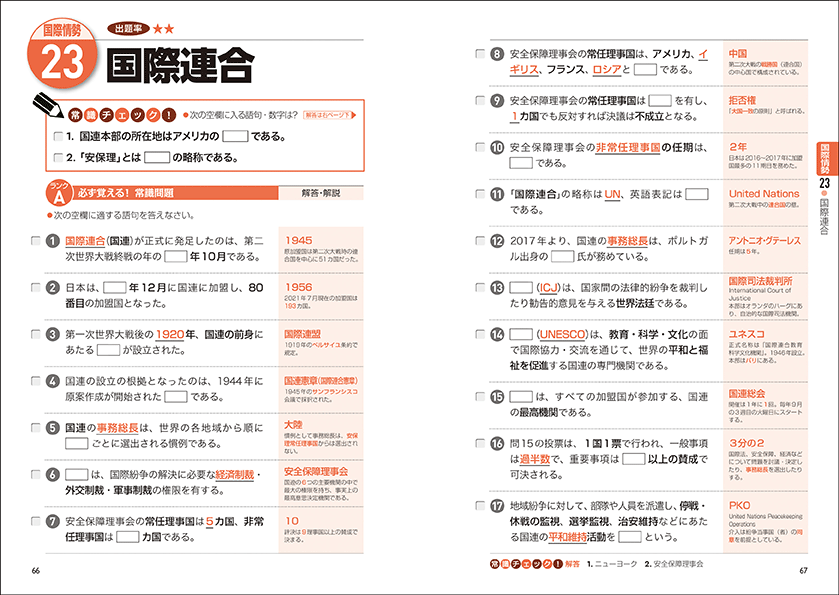Click the answer 国連総会
The image size is (839, 595).
[746, 393]
